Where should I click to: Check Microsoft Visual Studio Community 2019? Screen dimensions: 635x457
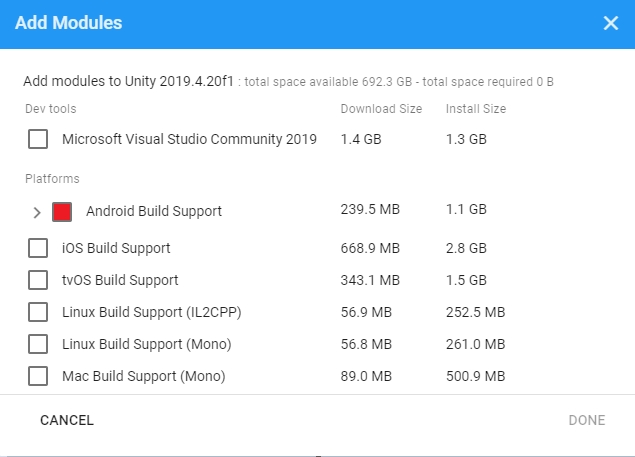[38, 139]
